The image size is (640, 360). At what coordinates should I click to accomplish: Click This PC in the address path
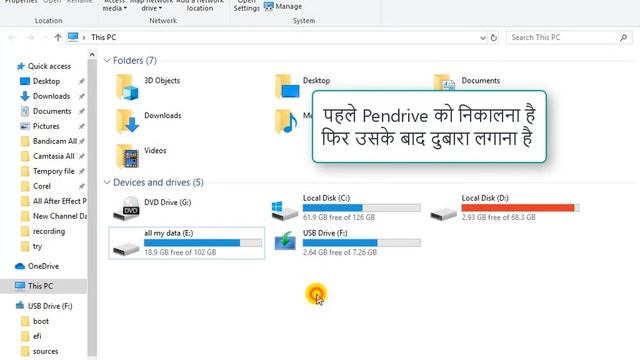tap(104, 37)
